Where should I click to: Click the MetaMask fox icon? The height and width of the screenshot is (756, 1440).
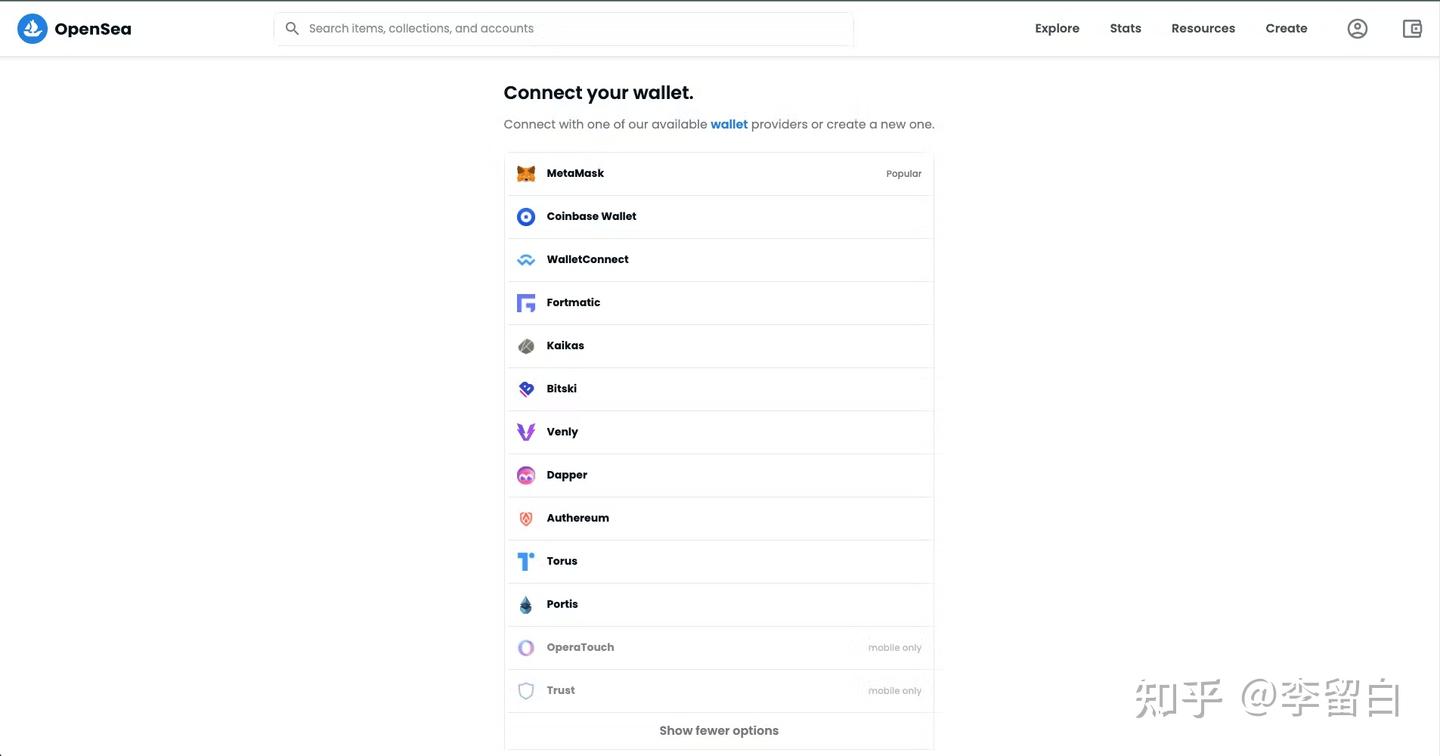coord(526,173)
